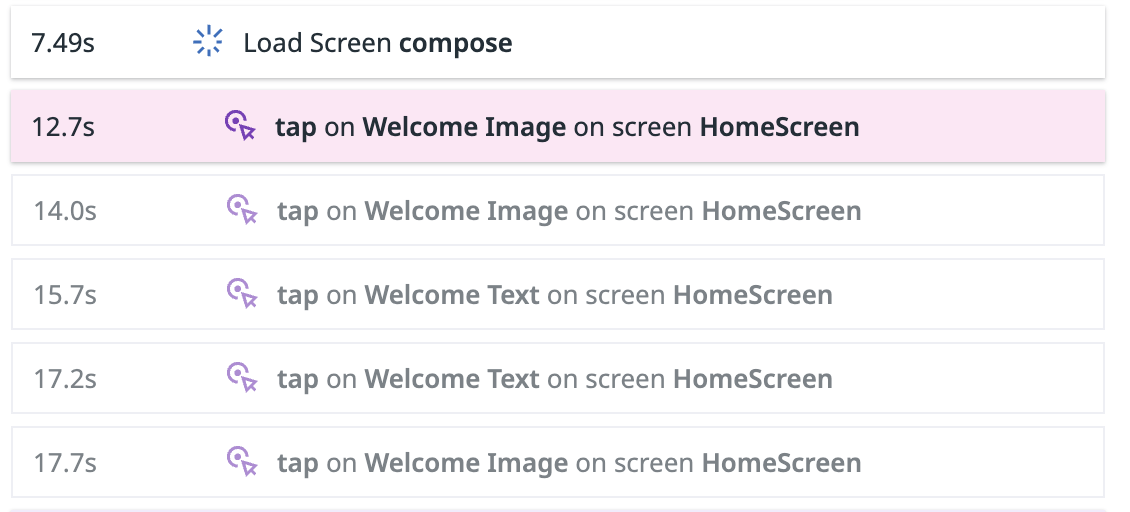The image size is (1130, 512).
Task: Click the Welcome Text label in the 17.2s row
Action: click(452, 379)
